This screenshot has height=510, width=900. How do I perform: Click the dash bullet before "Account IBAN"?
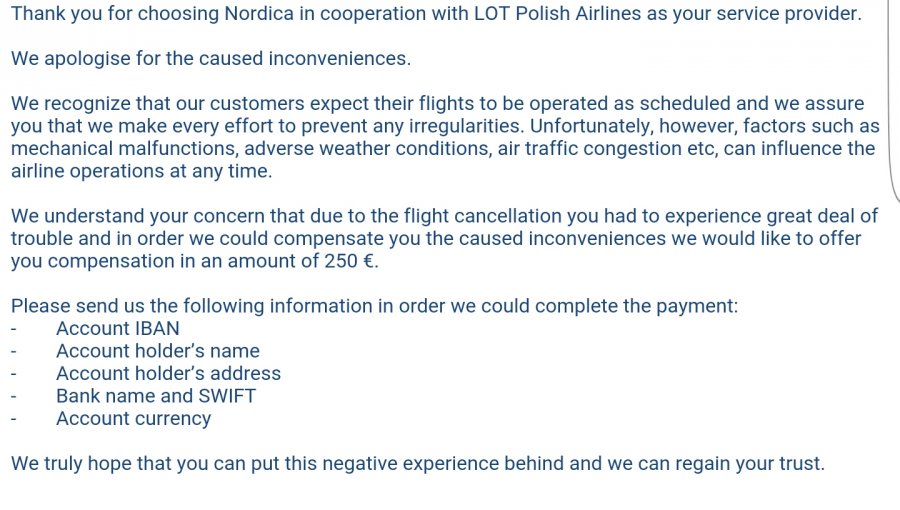[x=14, y=328]
